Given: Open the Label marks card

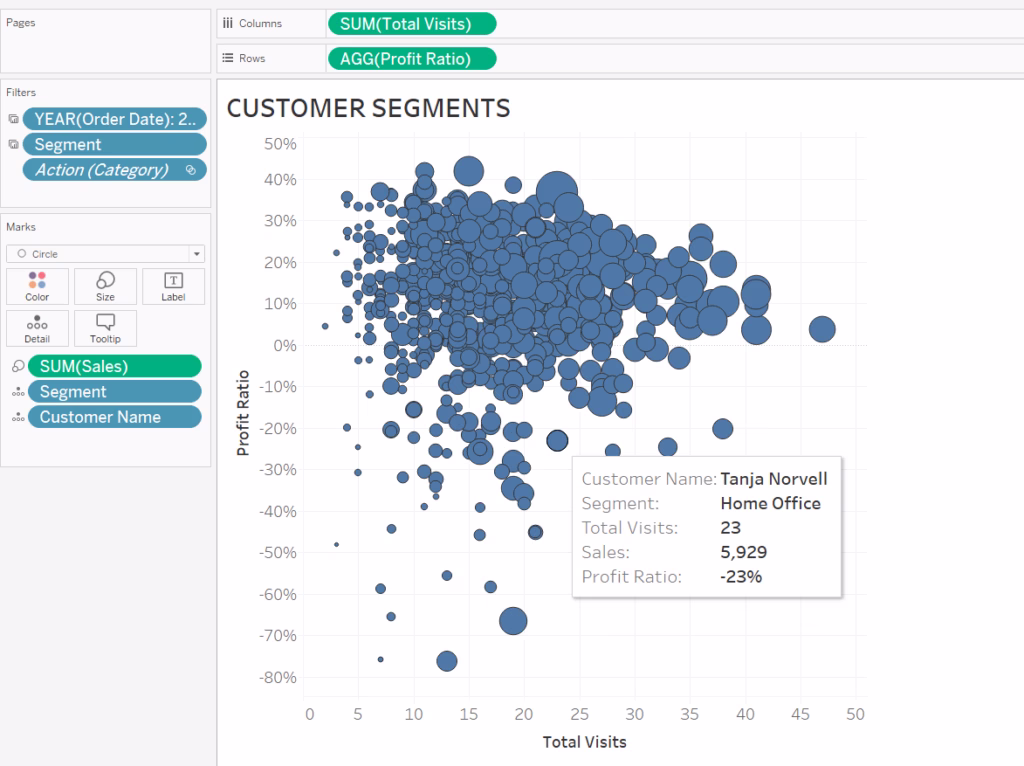Looking at the screenshot, I should (x=173, y=286).
